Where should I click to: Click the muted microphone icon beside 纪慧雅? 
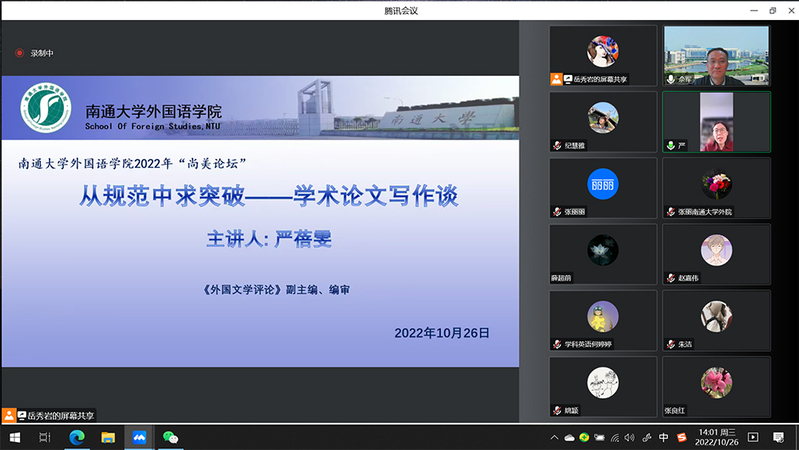pyautogui.click(x=557, y=145)
